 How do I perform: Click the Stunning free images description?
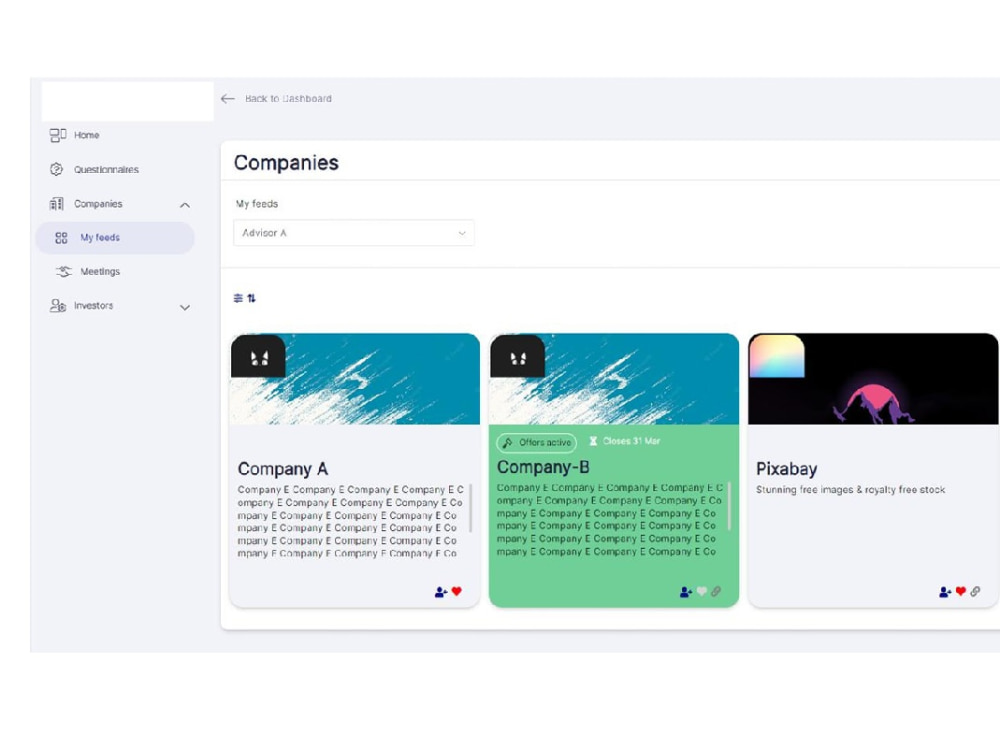tap(851, 490)
